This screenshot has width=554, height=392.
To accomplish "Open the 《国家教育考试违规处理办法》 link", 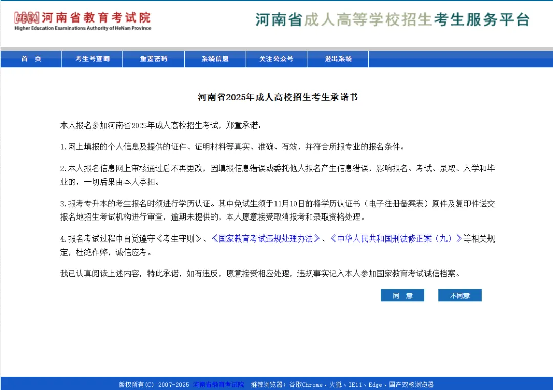I will point(265,239).
